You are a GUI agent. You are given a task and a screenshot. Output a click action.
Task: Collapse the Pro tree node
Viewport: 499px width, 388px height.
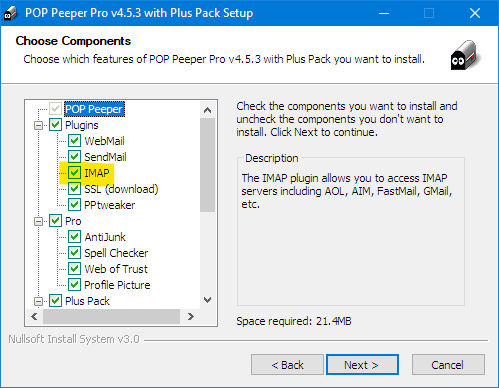(x=39, y=221)
